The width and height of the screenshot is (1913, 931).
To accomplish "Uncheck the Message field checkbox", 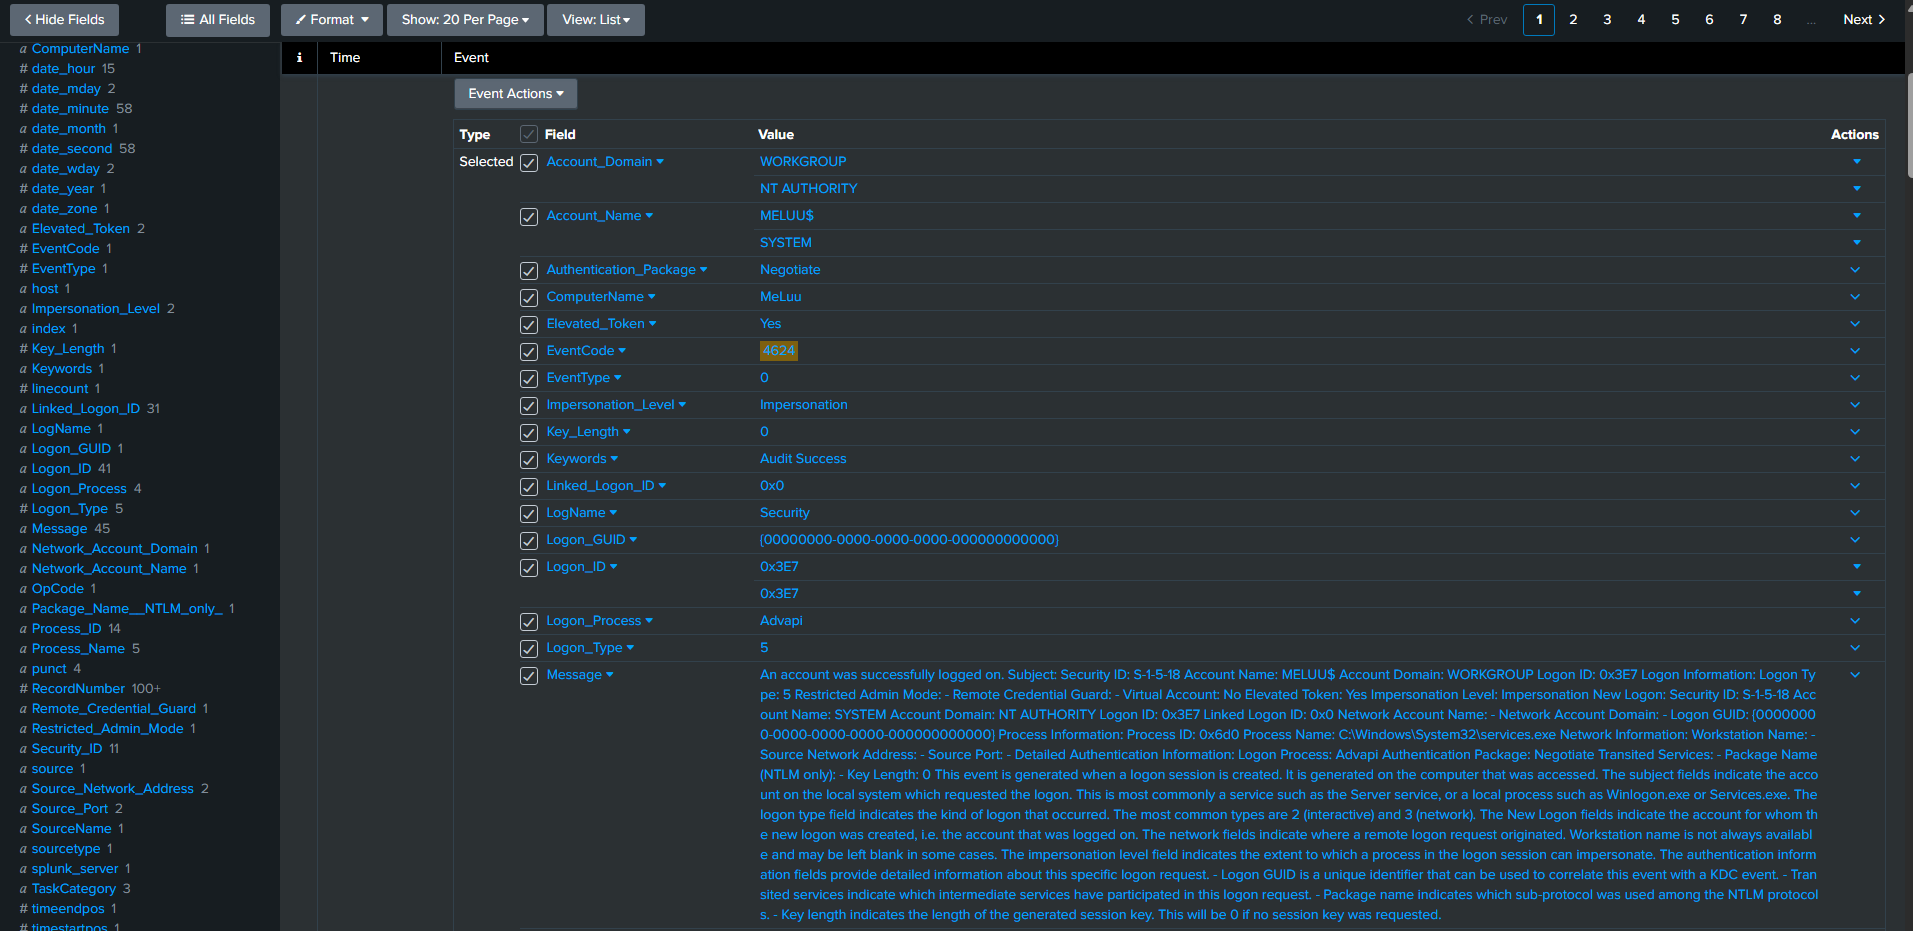I will [529, 676].
